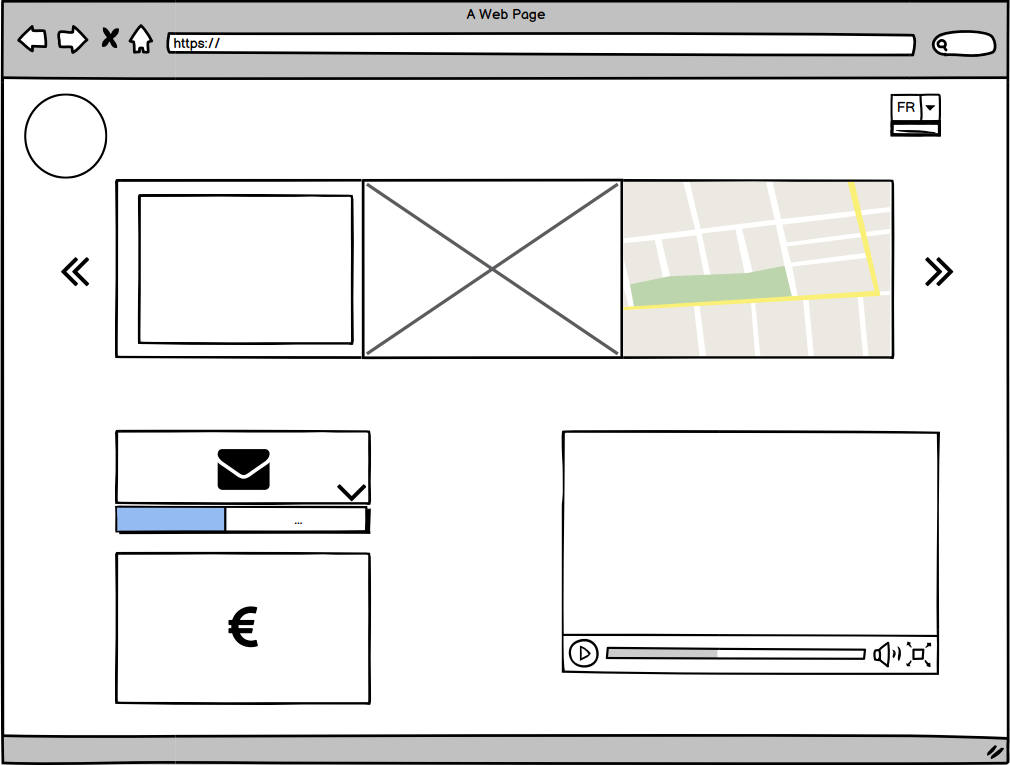The height and width of the screenshot is (765, 1010).
Task: Click the magnifier icon in the search box
Action: click(x=941, y=45)
